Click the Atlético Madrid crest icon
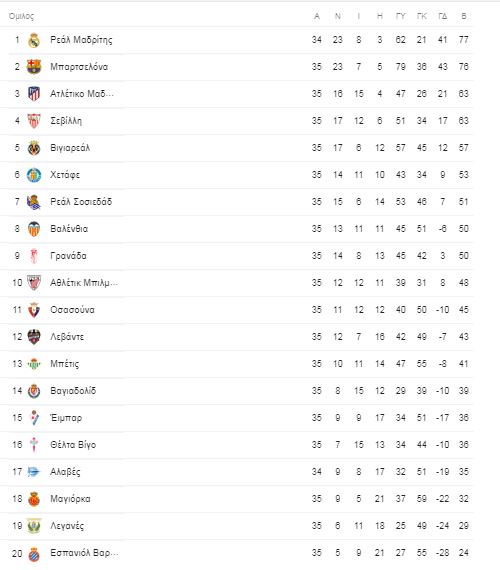 coord(34,94)
